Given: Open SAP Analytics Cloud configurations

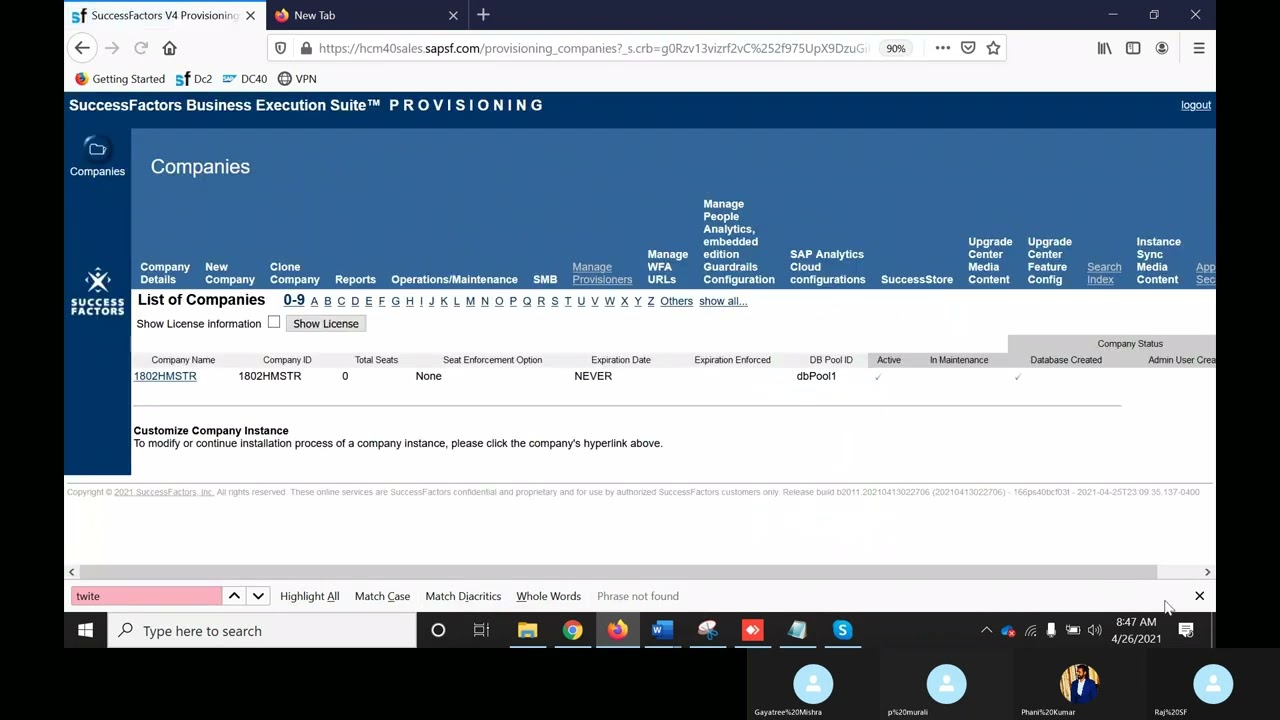Looking at the screenshot, I should point(827,267).
